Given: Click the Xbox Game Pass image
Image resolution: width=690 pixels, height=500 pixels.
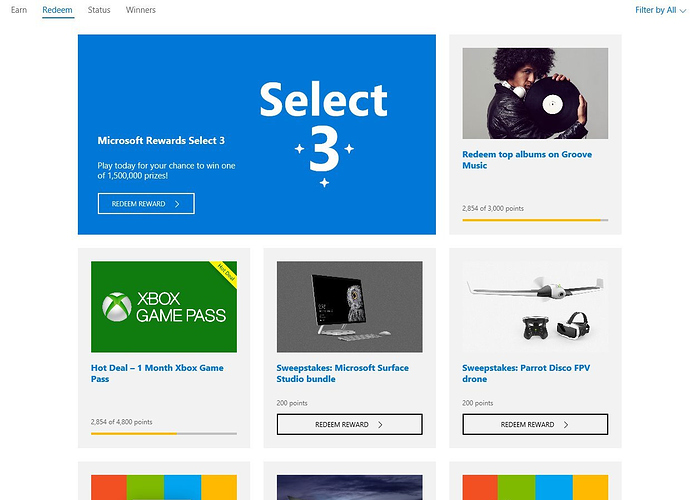Looking at the screenshot, I should 164,307.
